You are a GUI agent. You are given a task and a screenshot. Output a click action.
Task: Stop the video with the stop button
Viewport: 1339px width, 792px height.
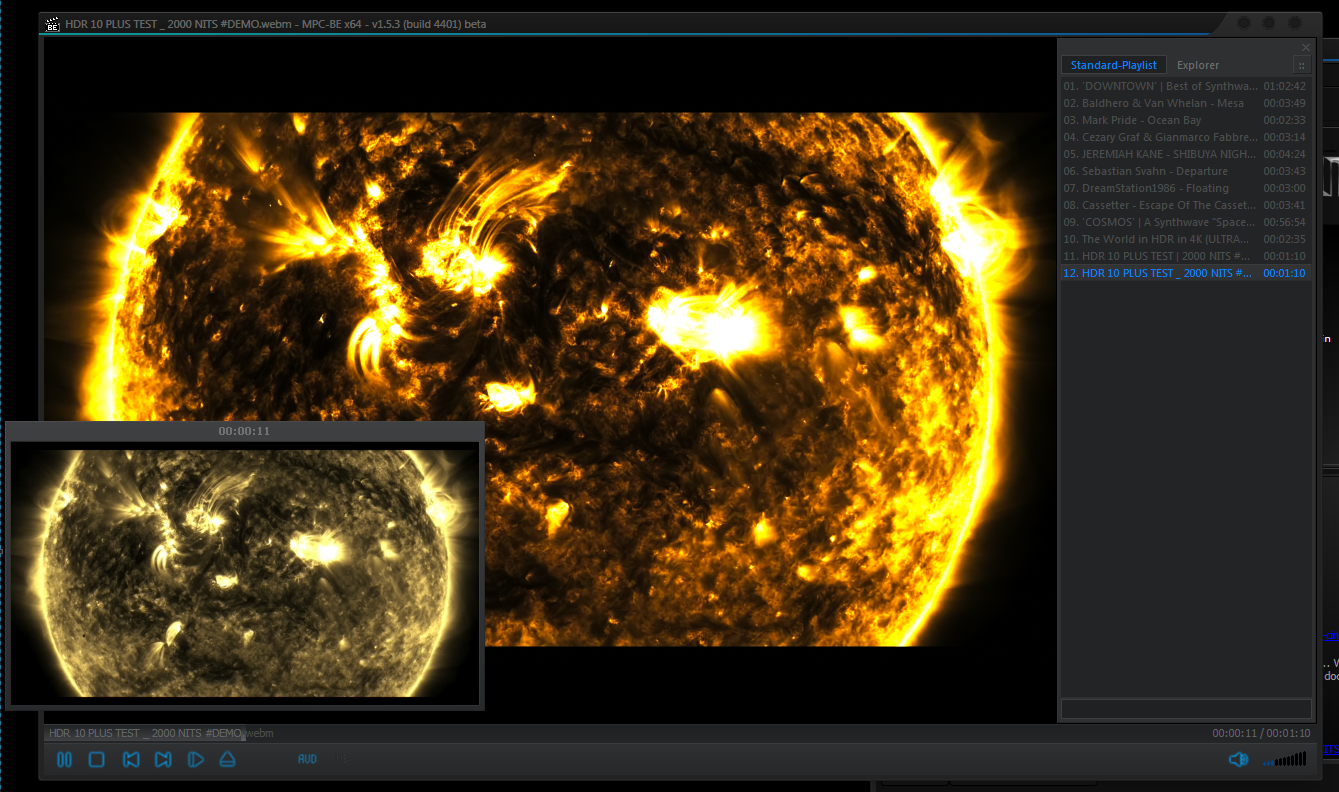click(97, 760)
